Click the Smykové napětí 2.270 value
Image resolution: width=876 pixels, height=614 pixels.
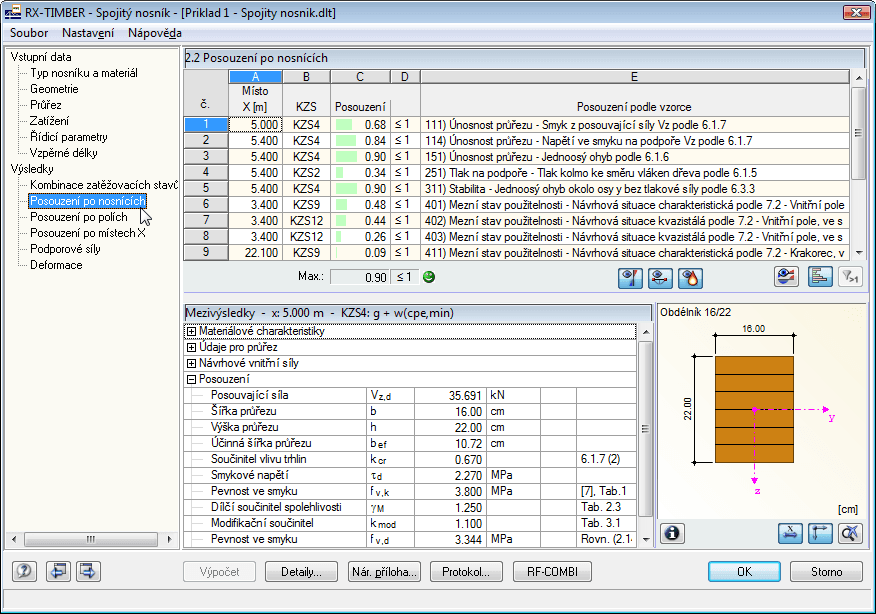coord(450,475)
